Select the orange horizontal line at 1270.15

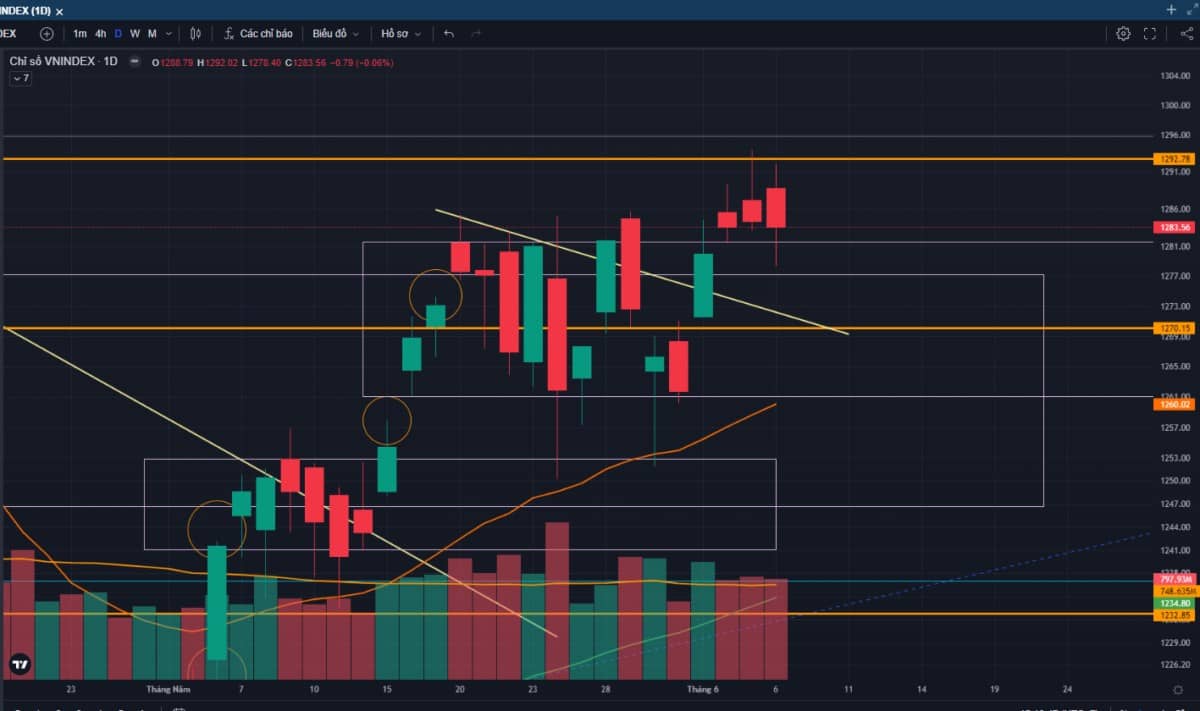coord(577,328)
